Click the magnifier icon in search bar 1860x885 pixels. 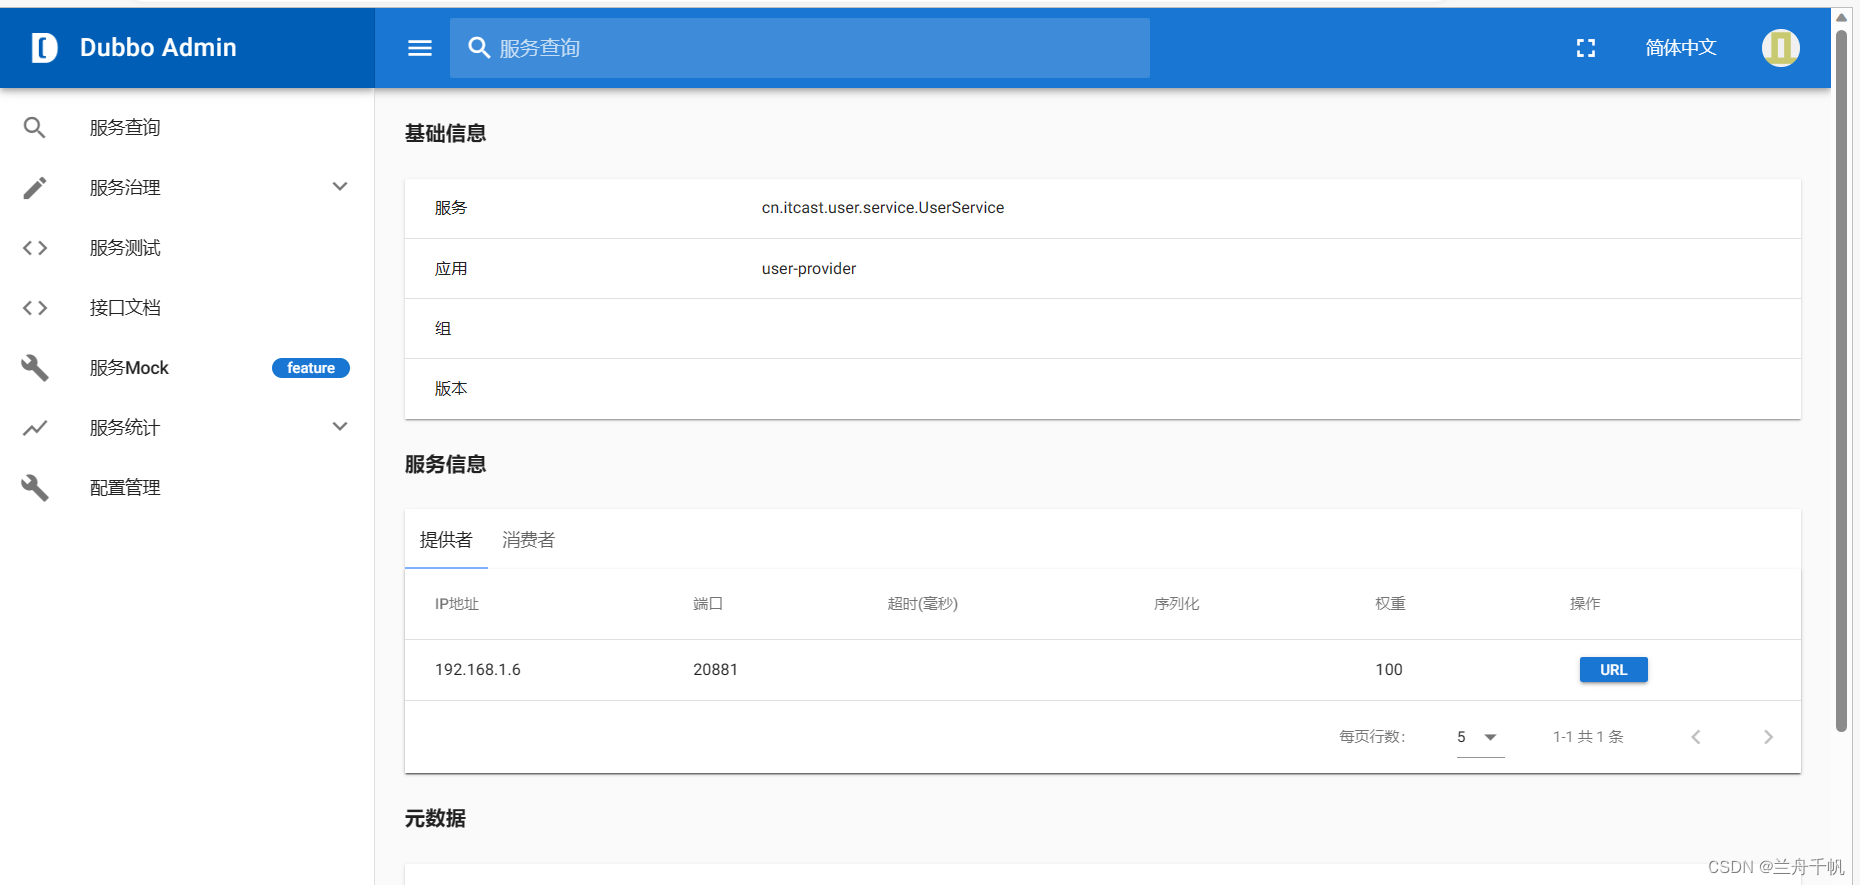(479, 48)
